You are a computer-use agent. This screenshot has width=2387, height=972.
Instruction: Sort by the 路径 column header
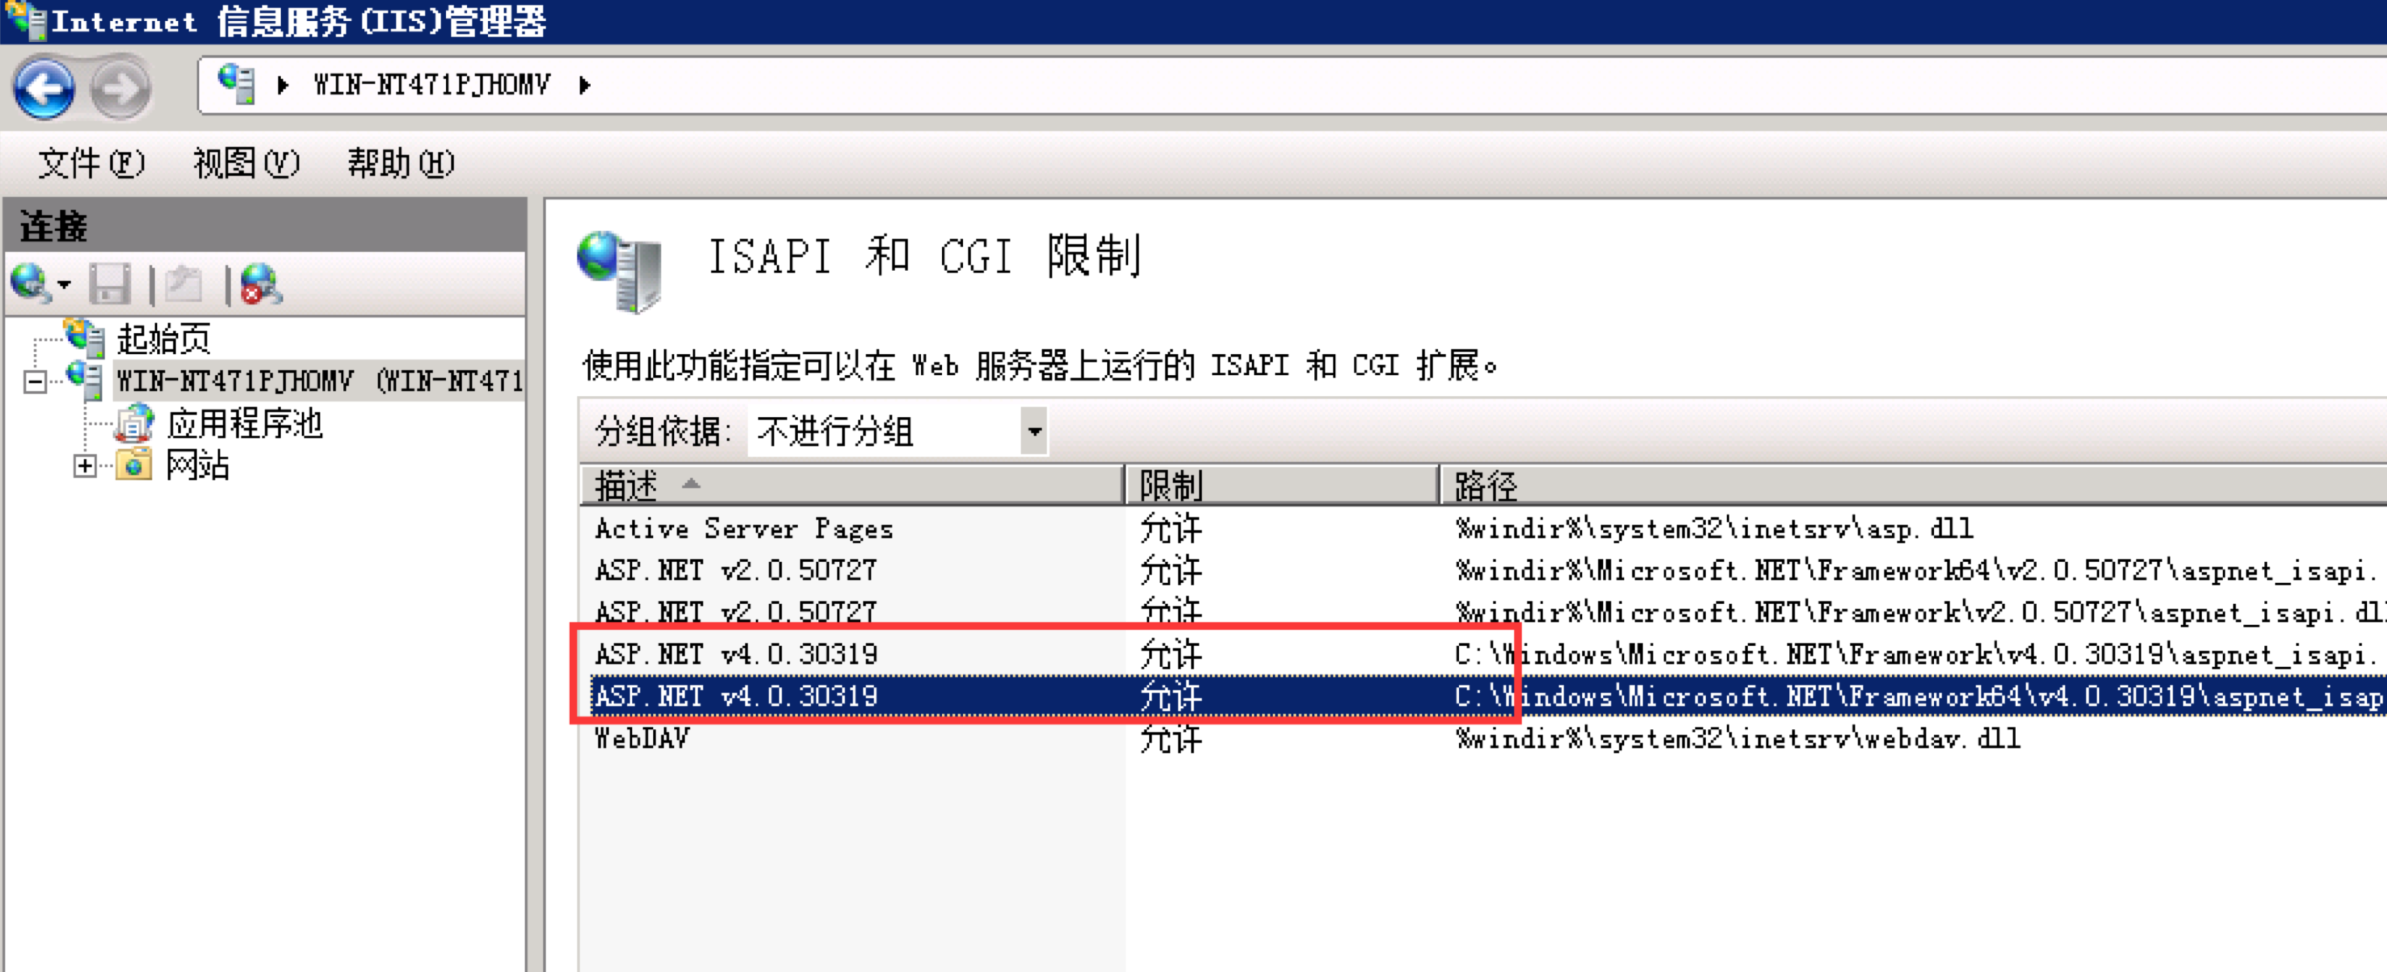tap(1913, 485)
